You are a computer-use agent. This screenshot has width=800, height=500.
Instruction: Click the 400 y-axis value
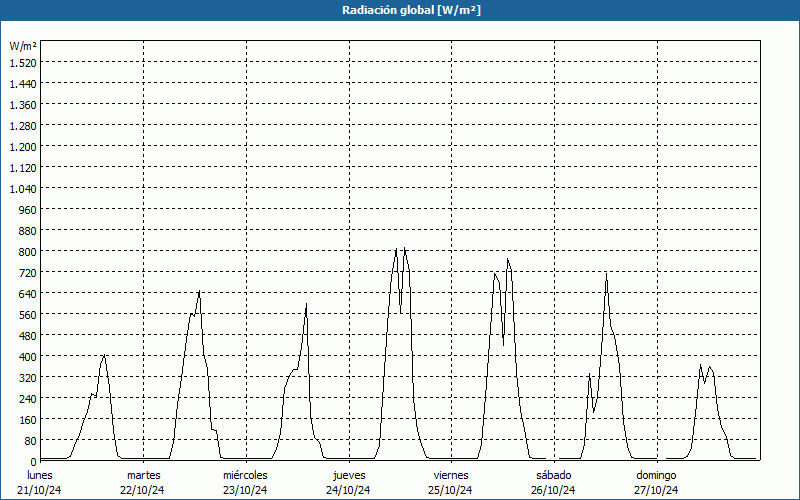pos(28,357)
